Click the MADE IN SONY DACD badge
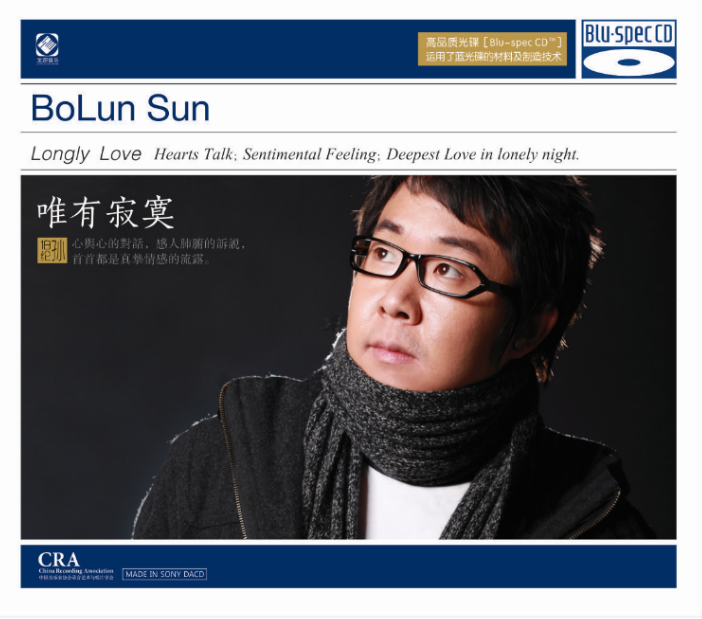Image resolution: width=702 pixels, height=619 pixels. click(164, 574)
